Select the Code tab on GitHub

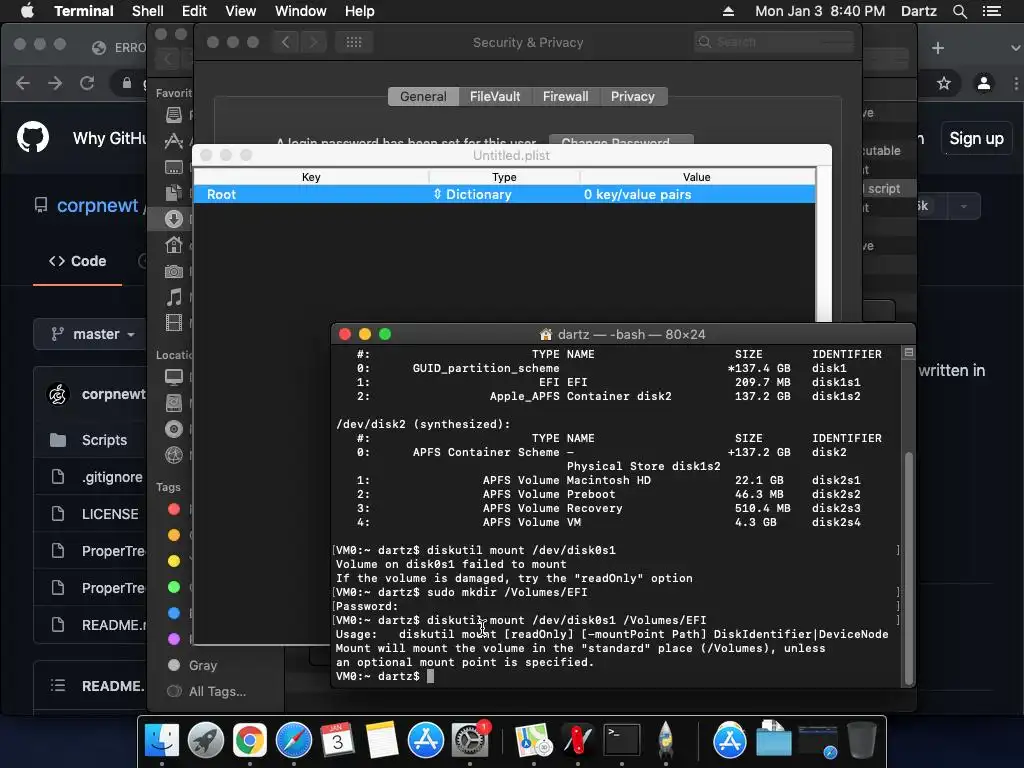78,261
